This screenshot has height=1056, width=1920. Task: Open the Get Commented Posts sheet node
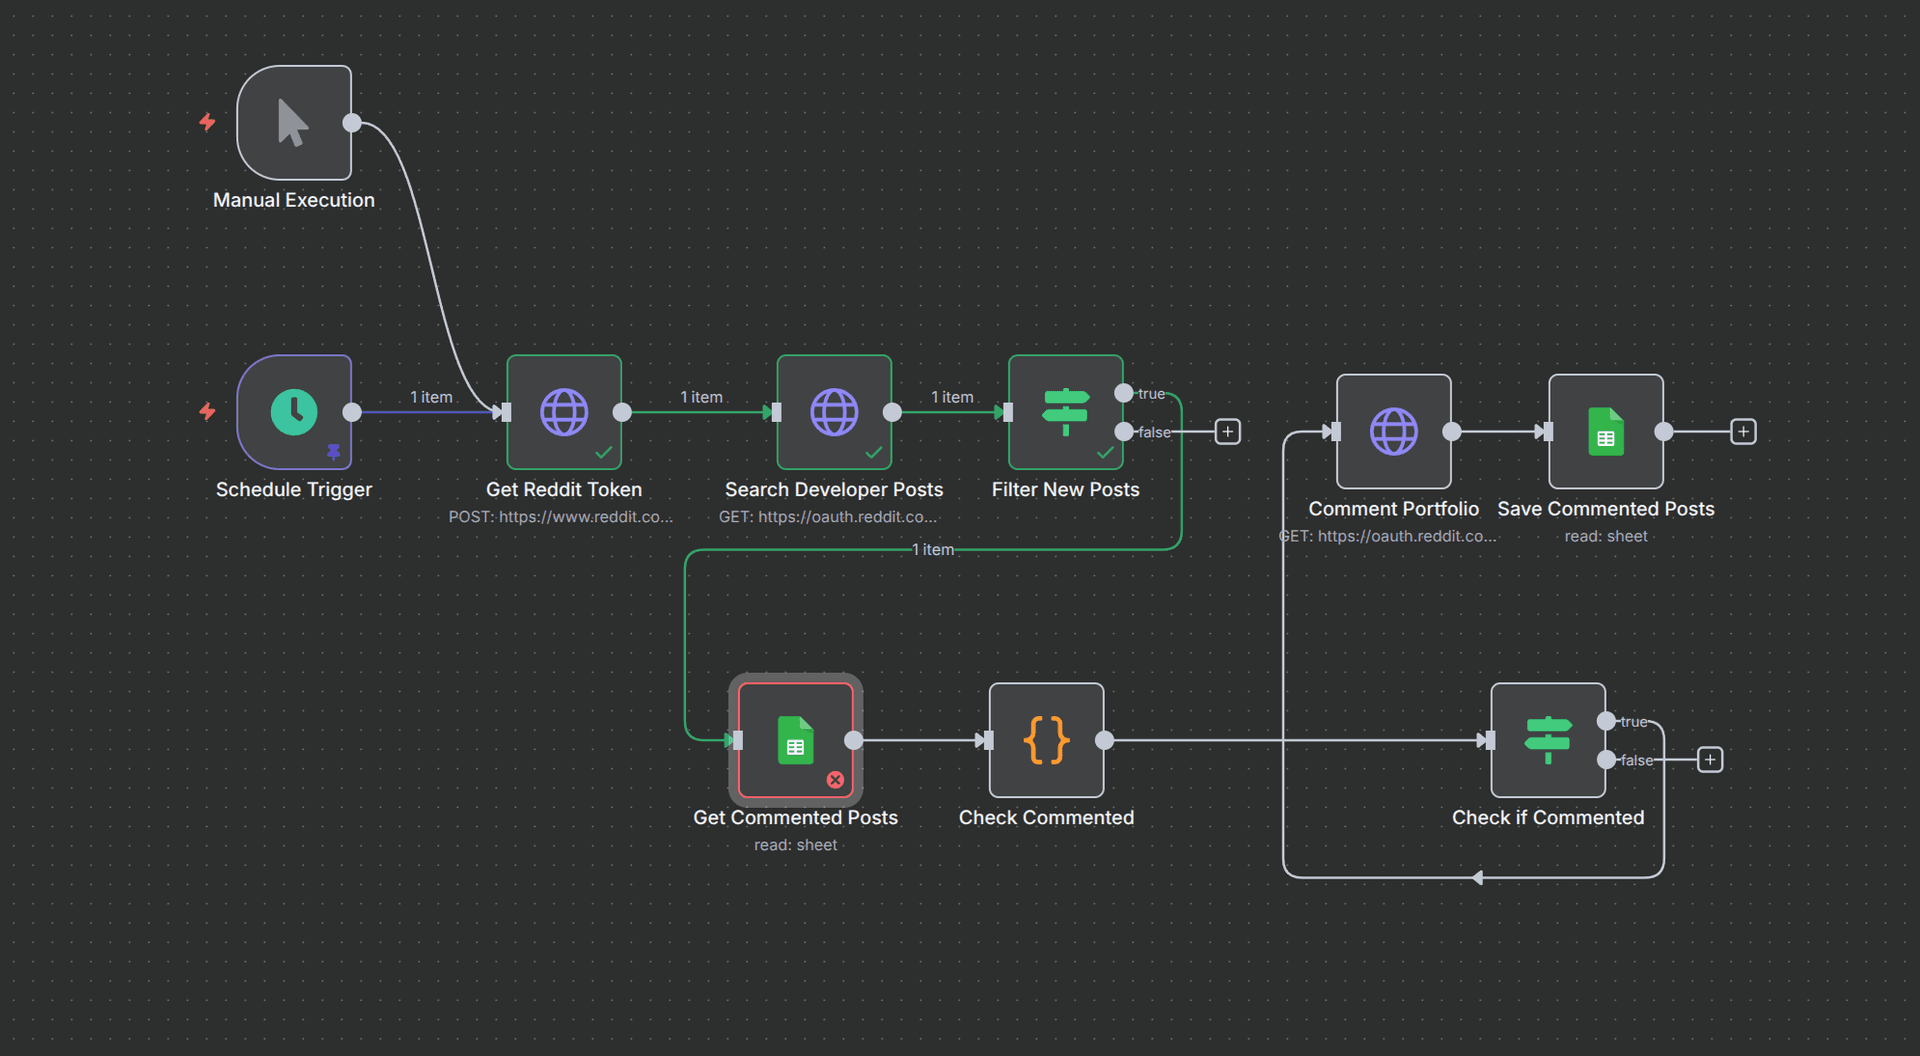pyautogui.click(x=796, y=740)
